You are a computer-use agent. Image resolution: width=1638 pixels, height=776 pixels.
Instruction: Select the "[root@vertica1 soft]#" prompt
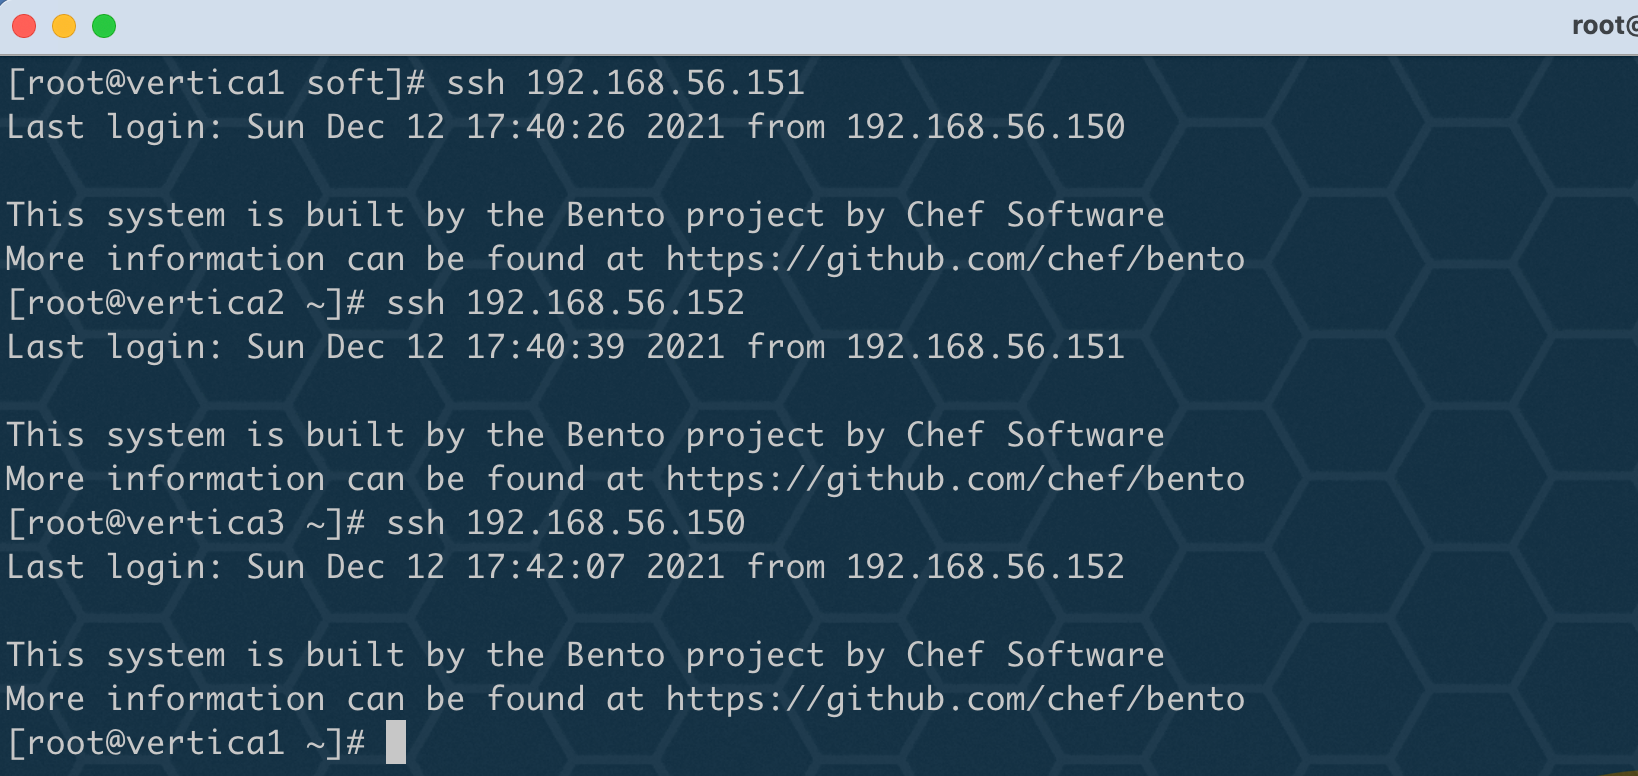click(216, 83)
